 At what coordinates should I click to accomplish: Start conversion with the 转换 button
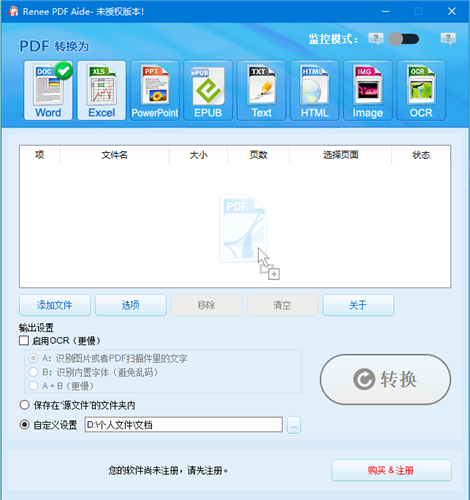pyautogui.click(x=385, y=379)
